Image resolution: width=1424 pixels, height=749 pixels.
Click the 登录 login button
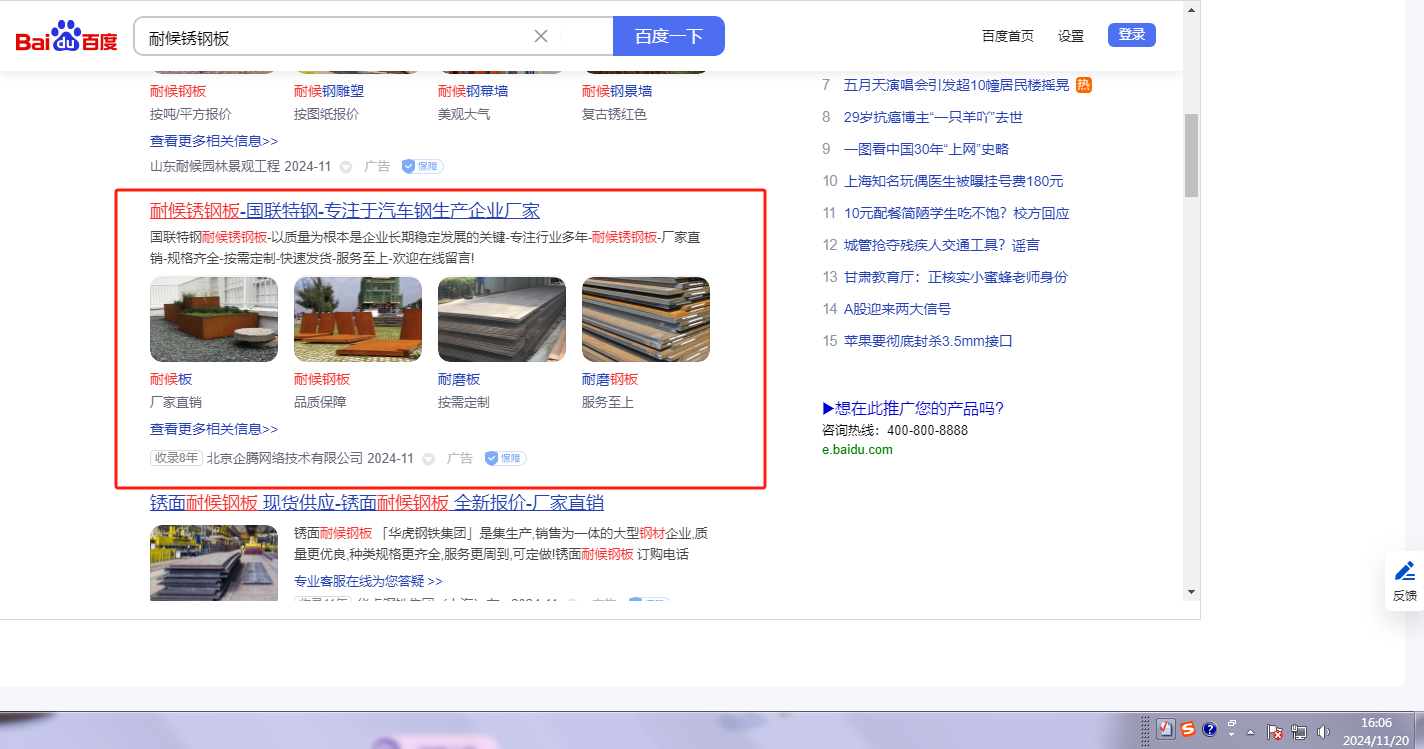click(x=1132, y=35)
